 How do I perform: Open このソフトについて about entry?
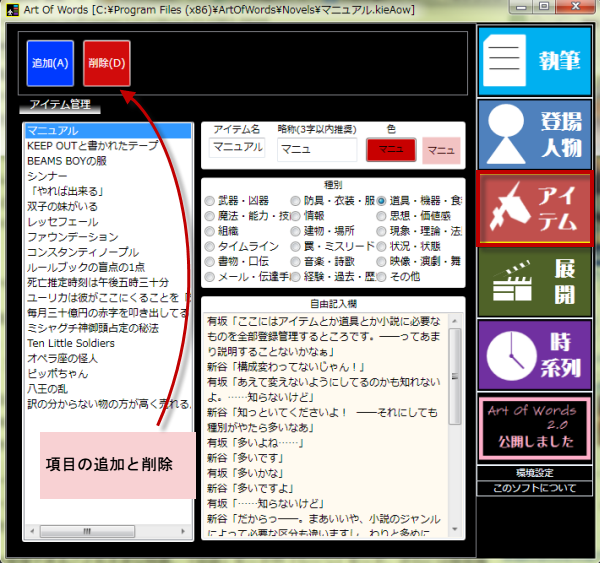coord(534,488)
